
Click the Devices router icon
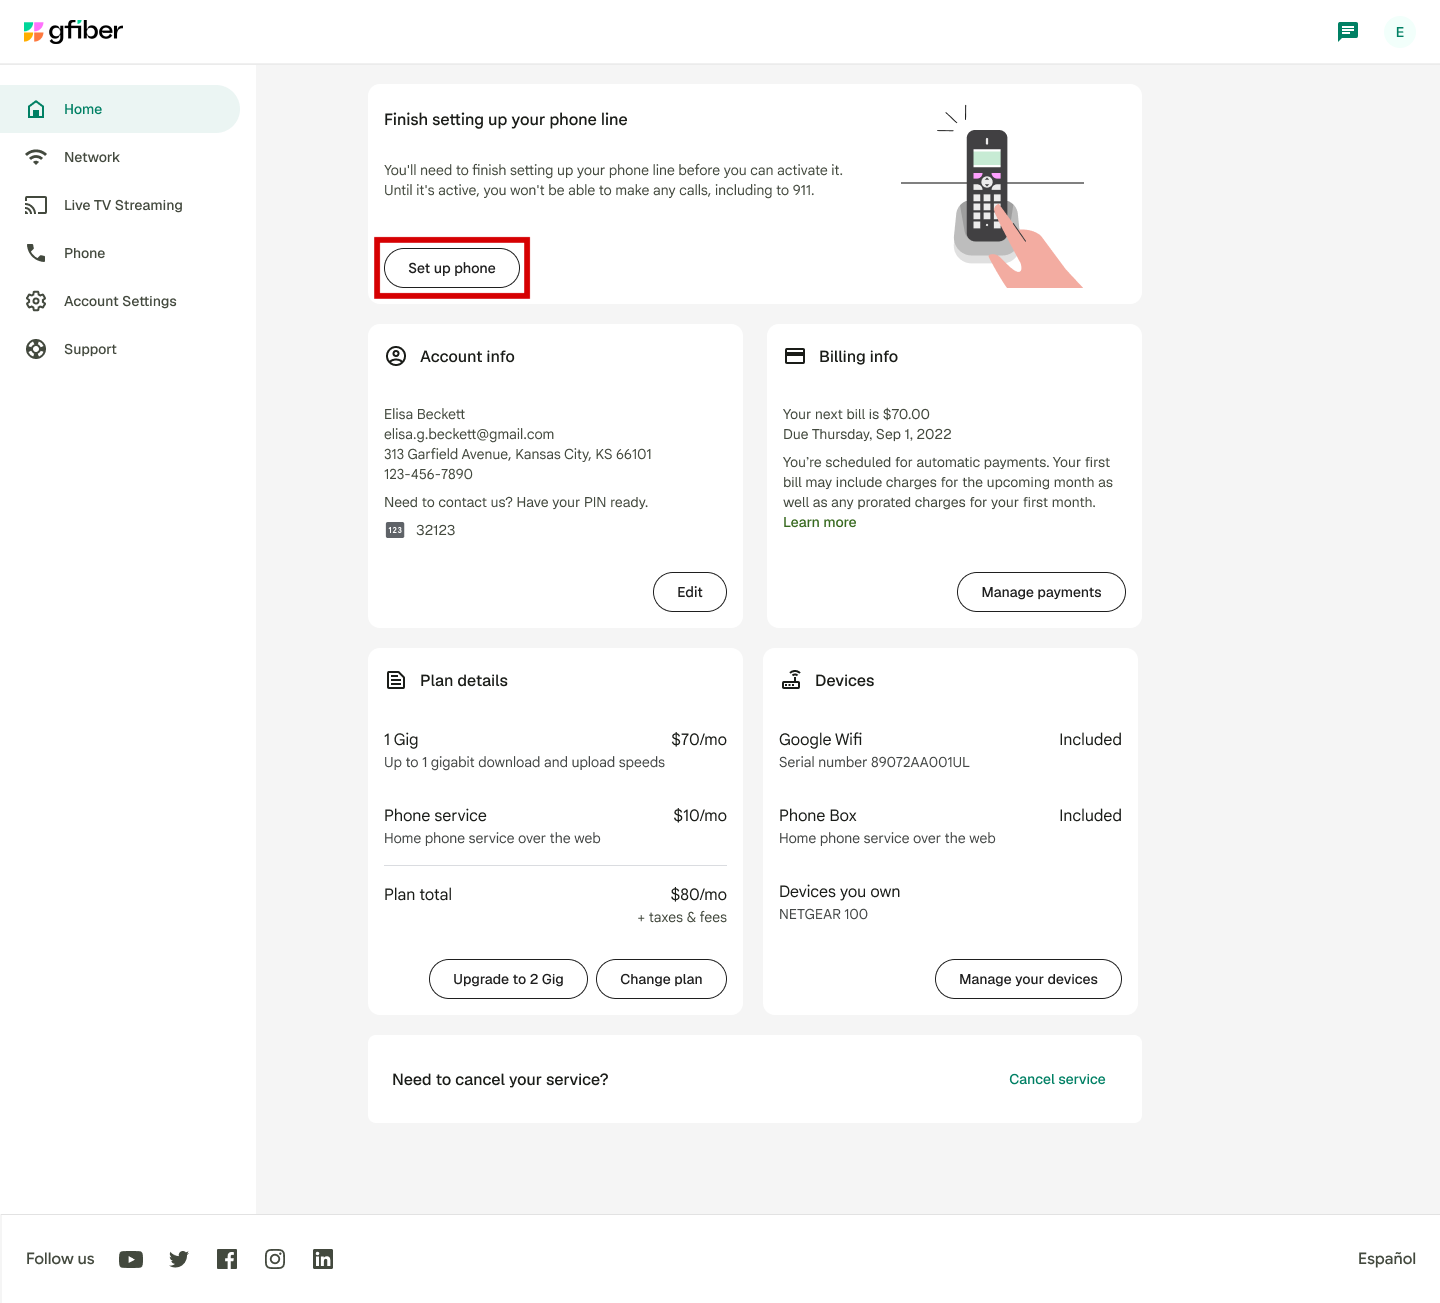(x=791, y=680)
